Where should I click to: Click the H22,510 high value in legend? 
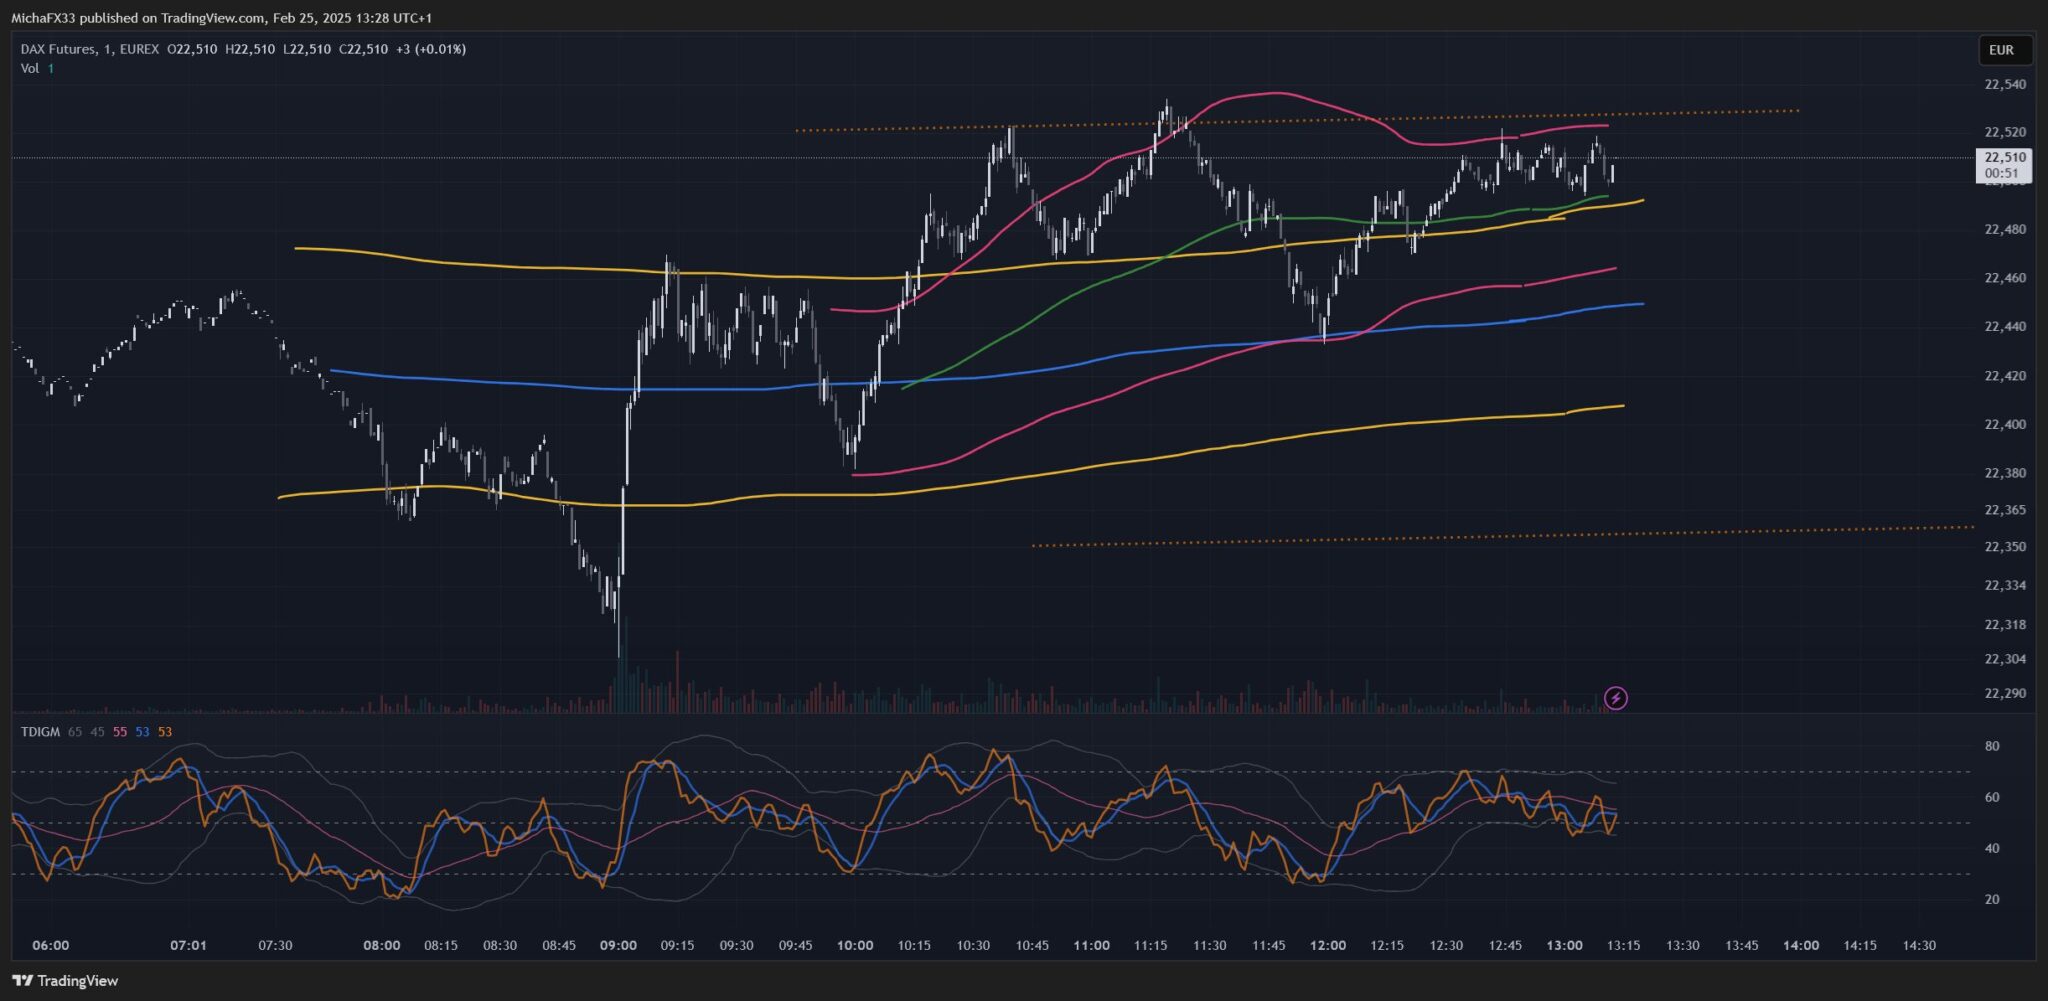pyautogui.click(x=250, y=49)
